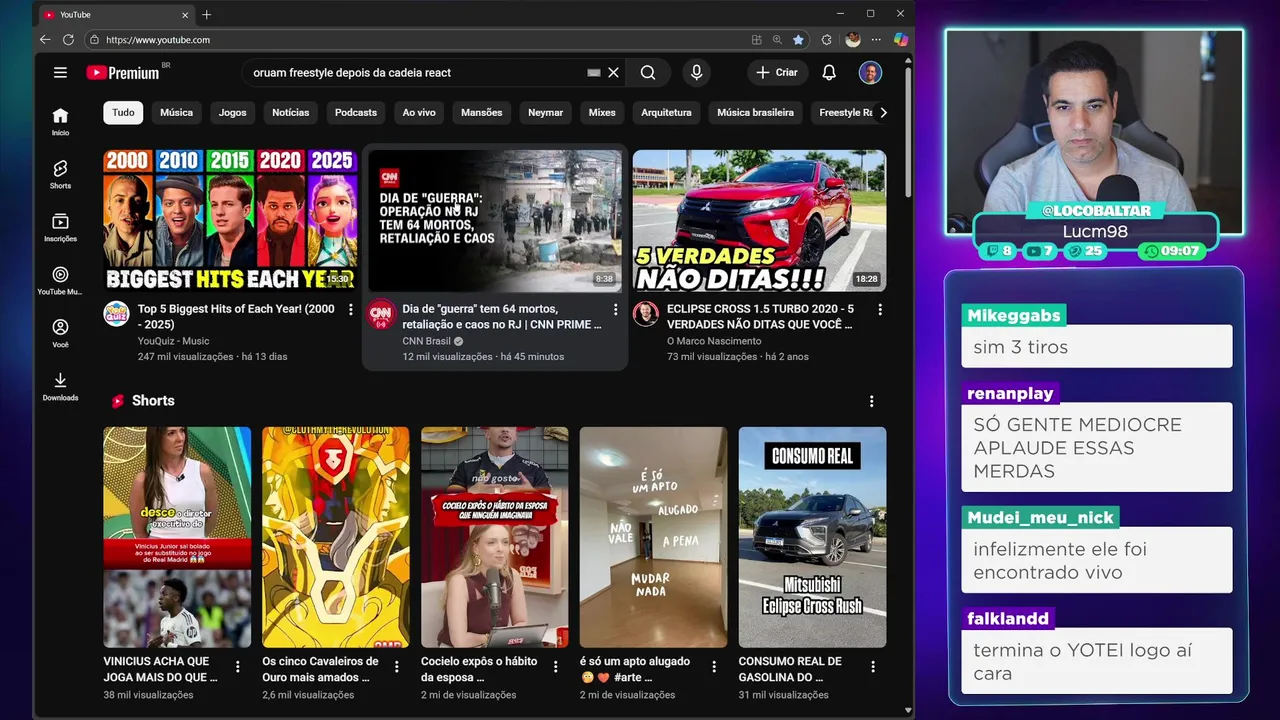The image size is (1280, 720).
Task: Select the Arquitetura filter chip
Action: [666, 113]
